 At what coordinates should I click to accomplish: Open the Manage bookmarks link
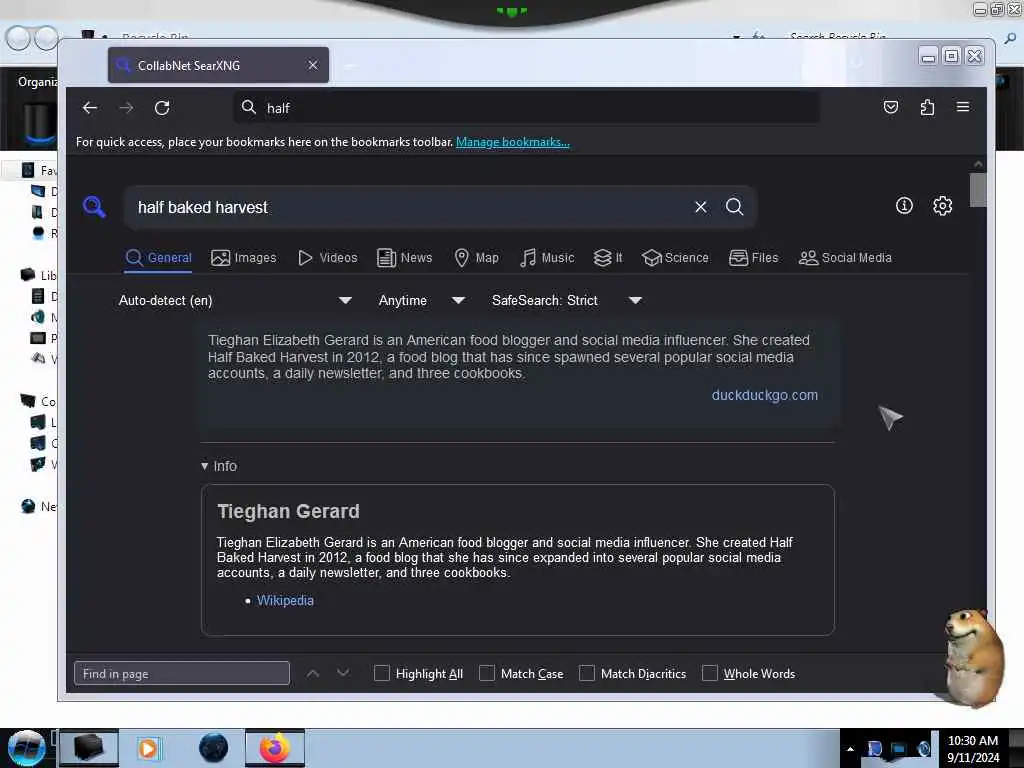(x=513, y=142)
